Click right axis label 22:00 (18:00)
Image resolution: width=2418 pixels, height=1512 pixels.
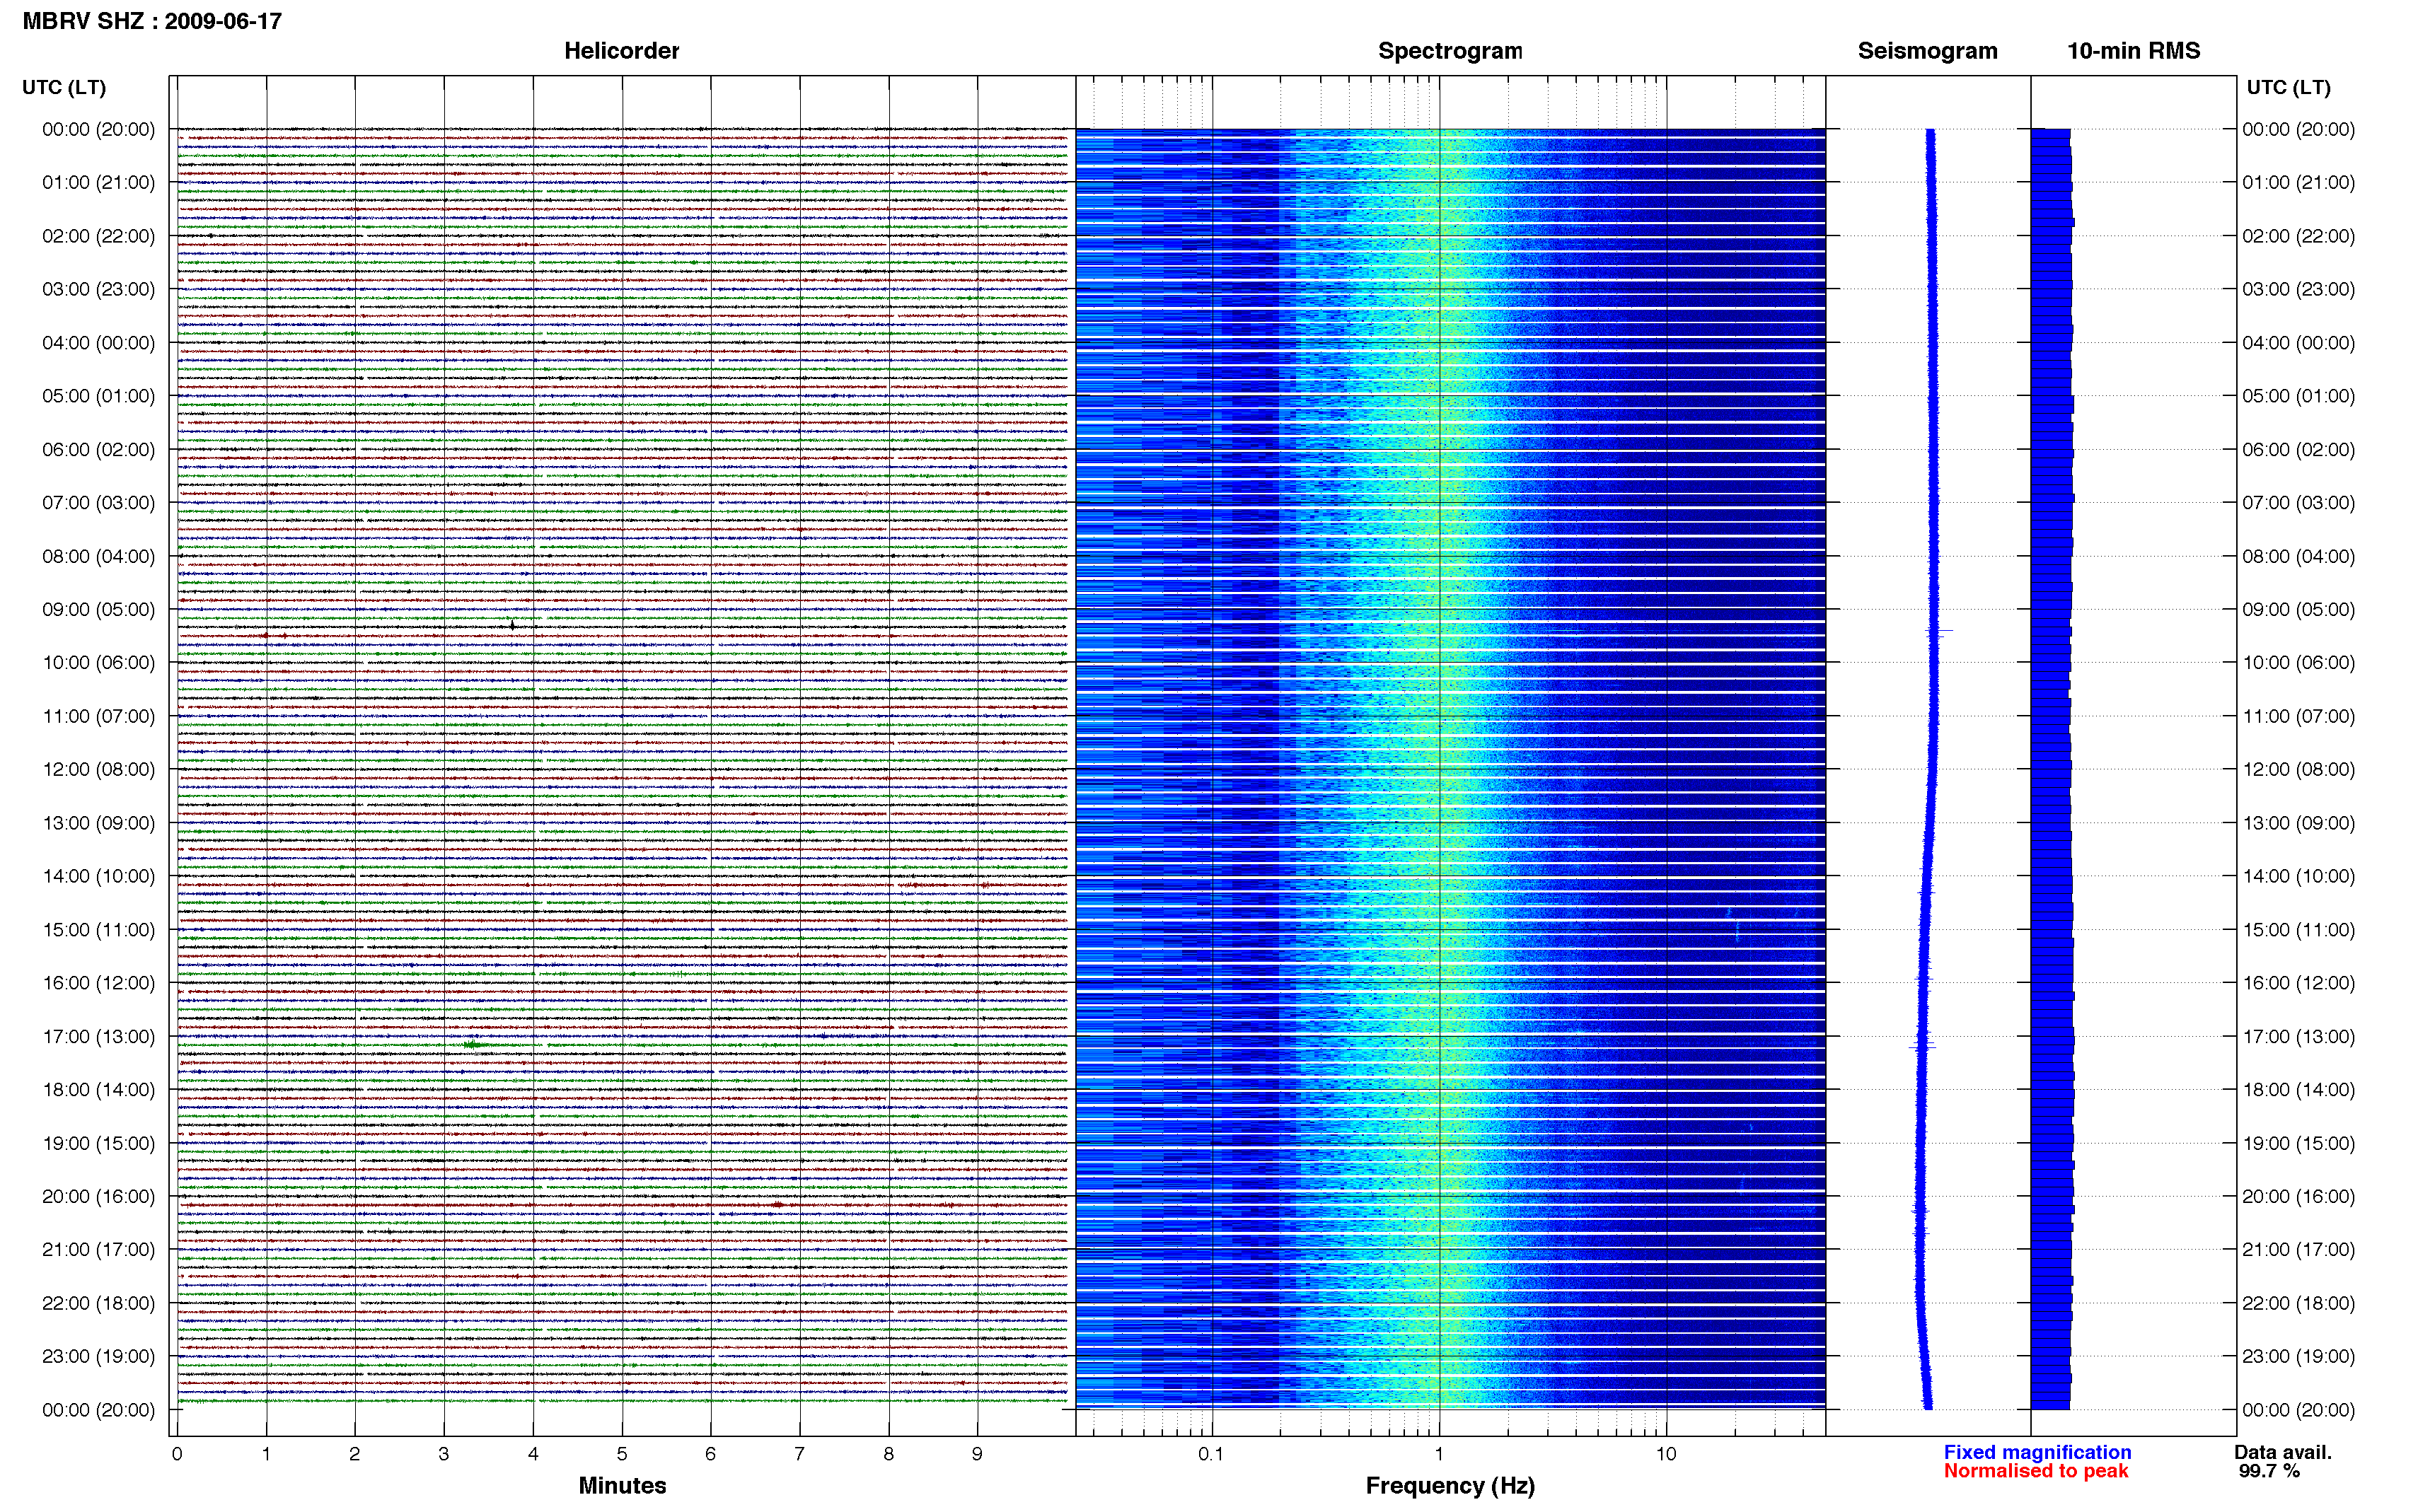[2299, 1303]
